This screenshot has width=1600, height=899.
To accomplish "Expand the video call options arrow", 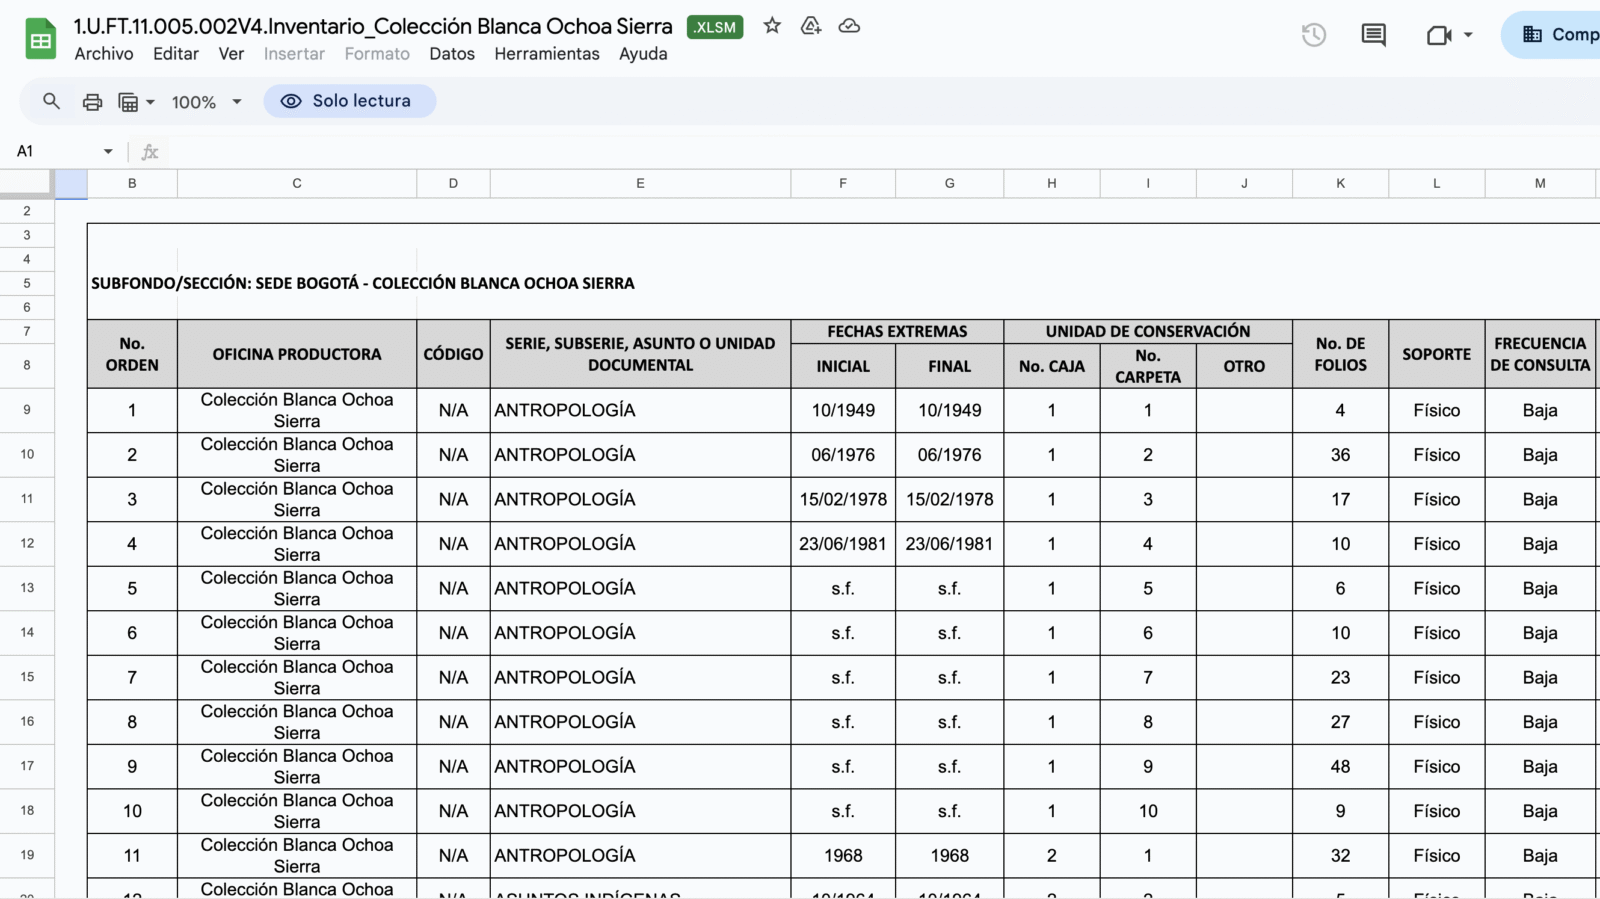I will tap(1468, 35).
